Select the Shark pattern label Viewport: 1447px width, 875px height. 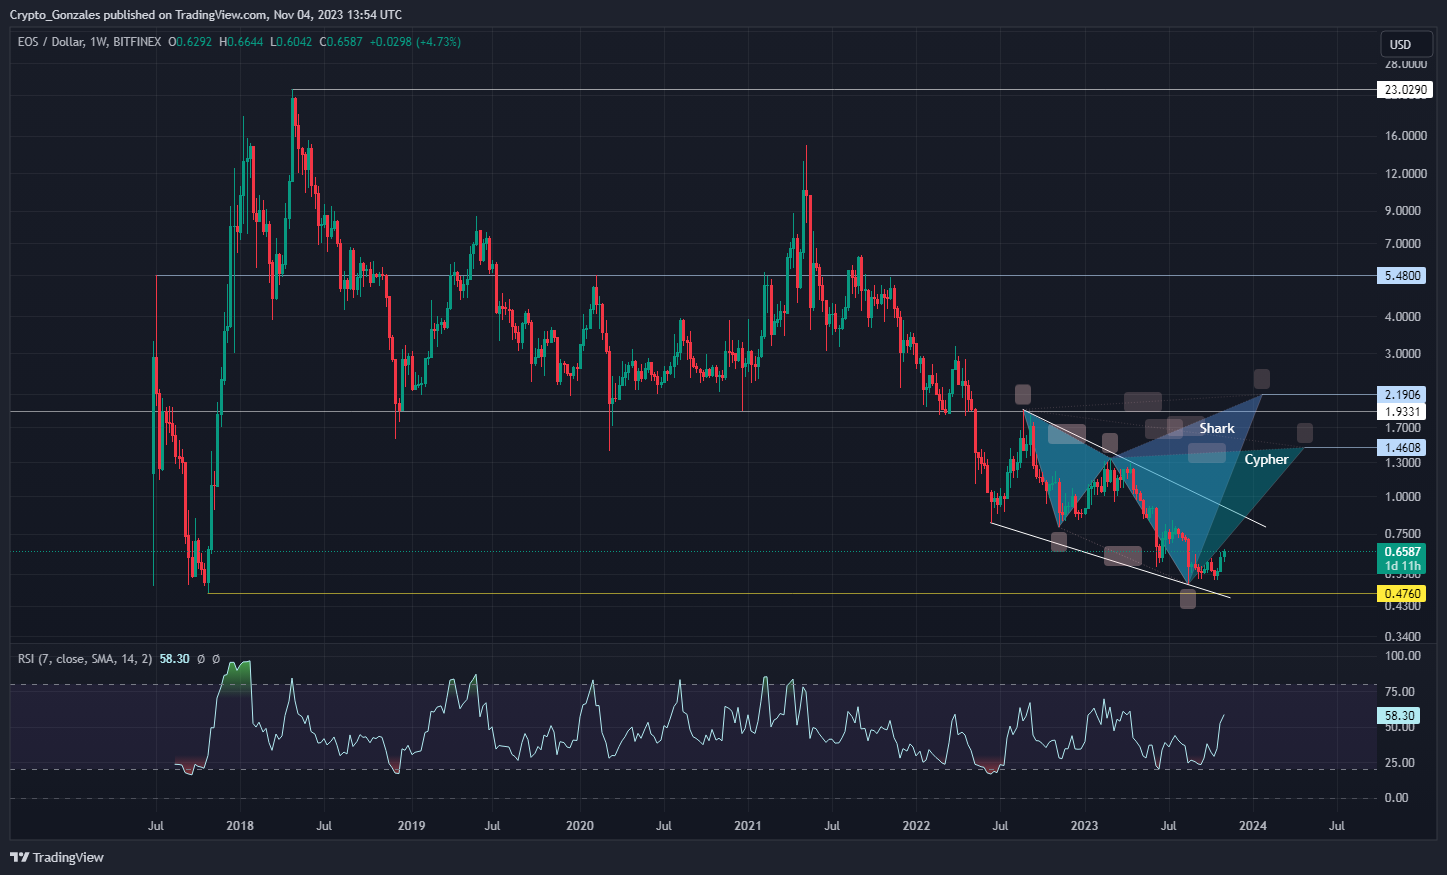coord(1217,428)
